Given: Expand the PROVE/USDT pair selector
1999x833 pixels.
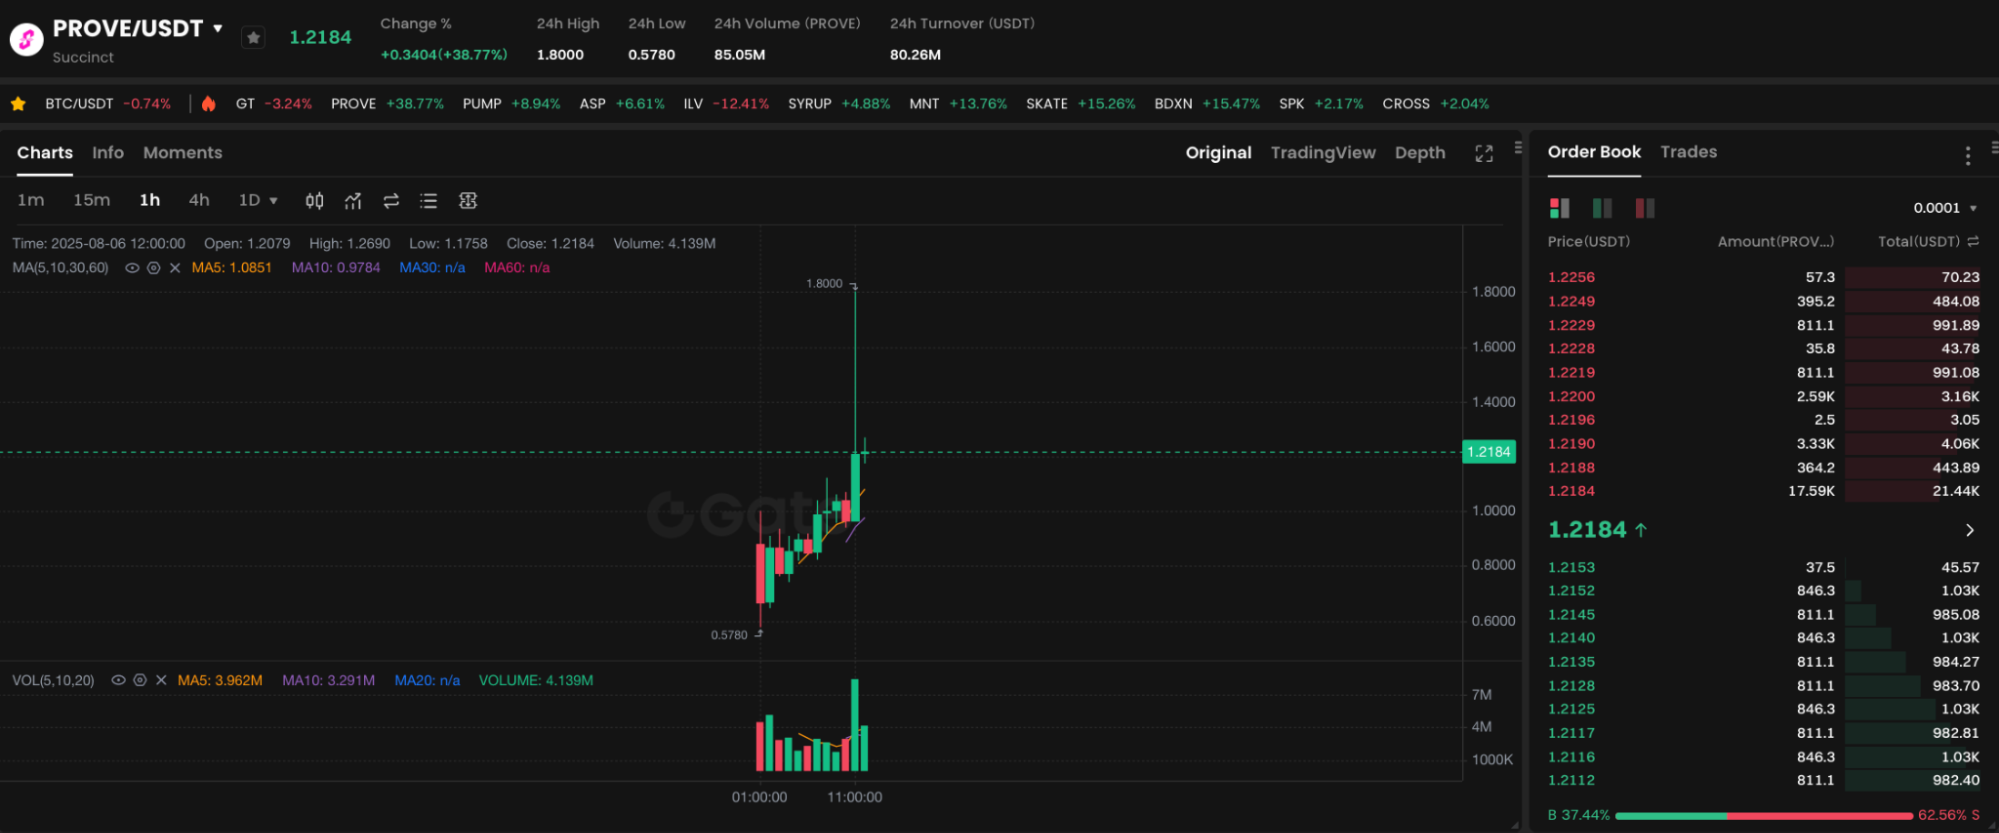Looking at the screenshot, I should [218, 29].
